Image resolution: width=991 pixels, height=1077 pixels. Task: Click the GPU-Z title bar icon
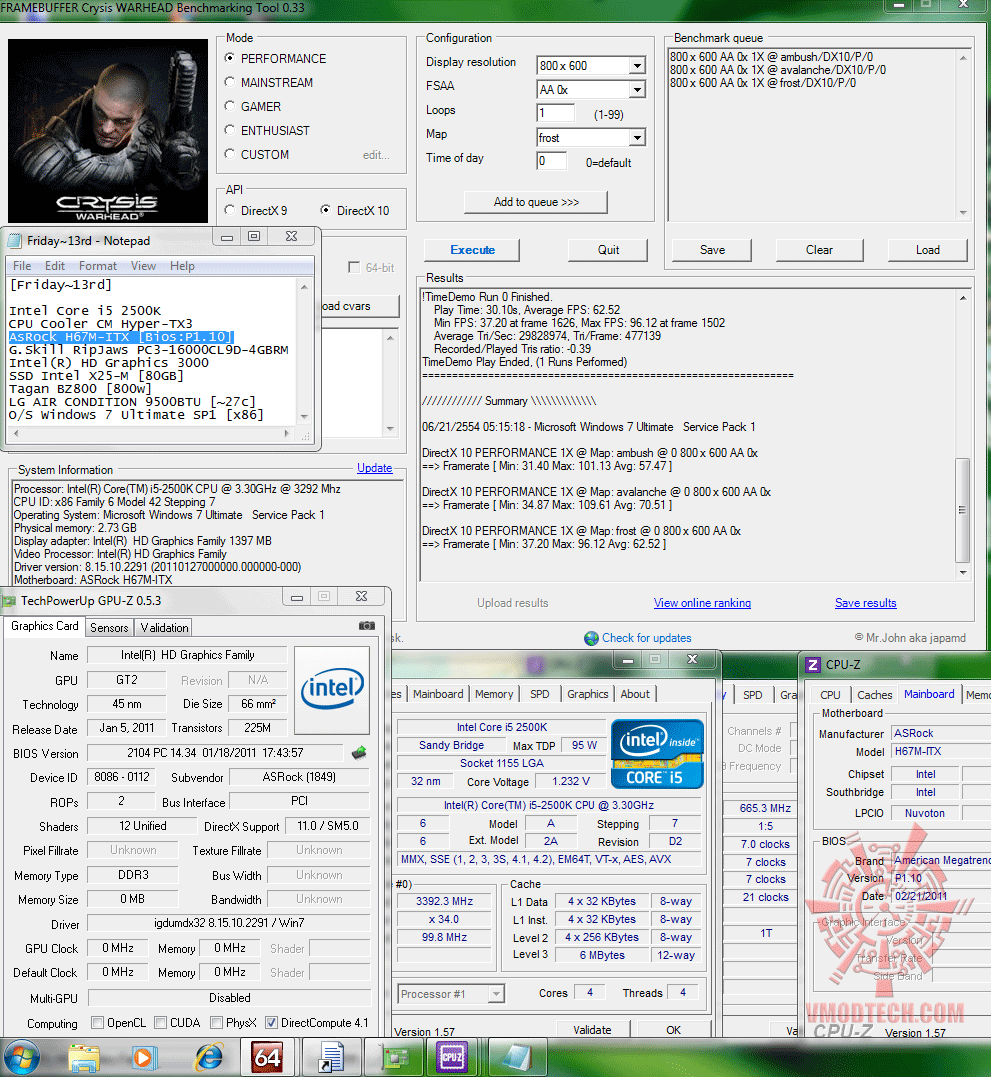coord(9,601)
